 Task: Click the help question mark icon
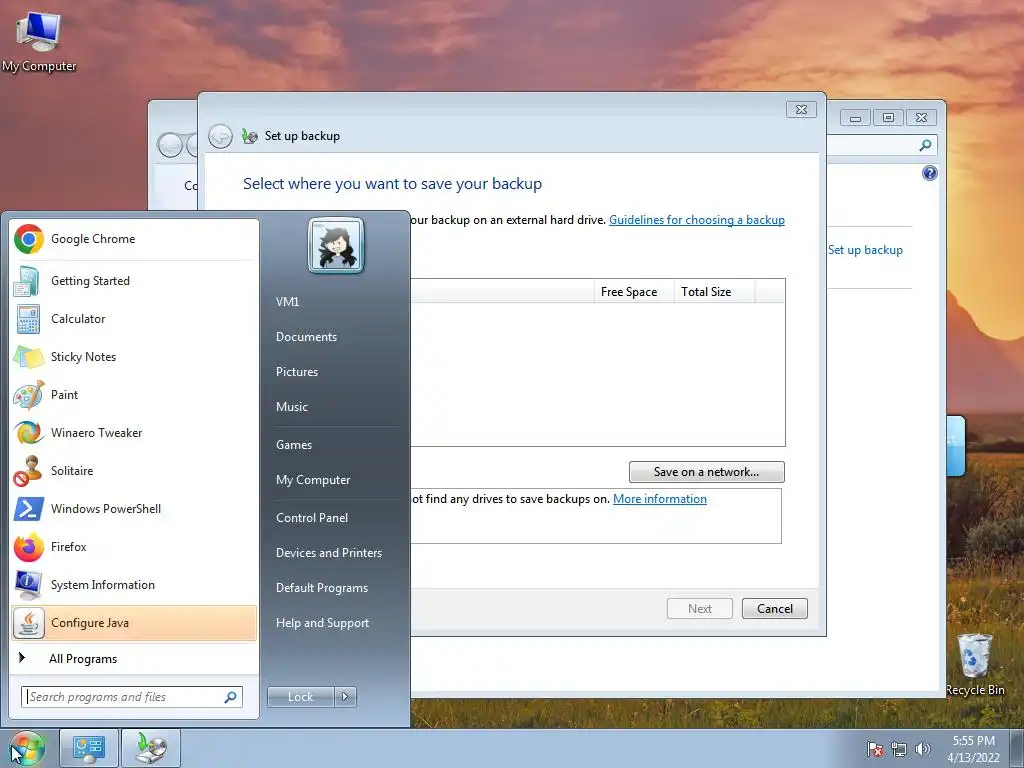(x=930, y=173)
